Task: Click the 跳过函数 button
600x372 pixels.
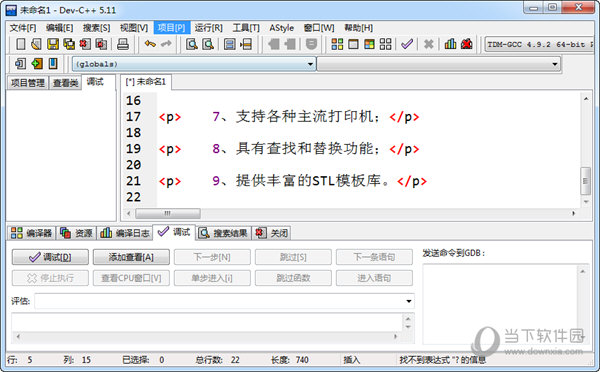Action: click(293, 278)
